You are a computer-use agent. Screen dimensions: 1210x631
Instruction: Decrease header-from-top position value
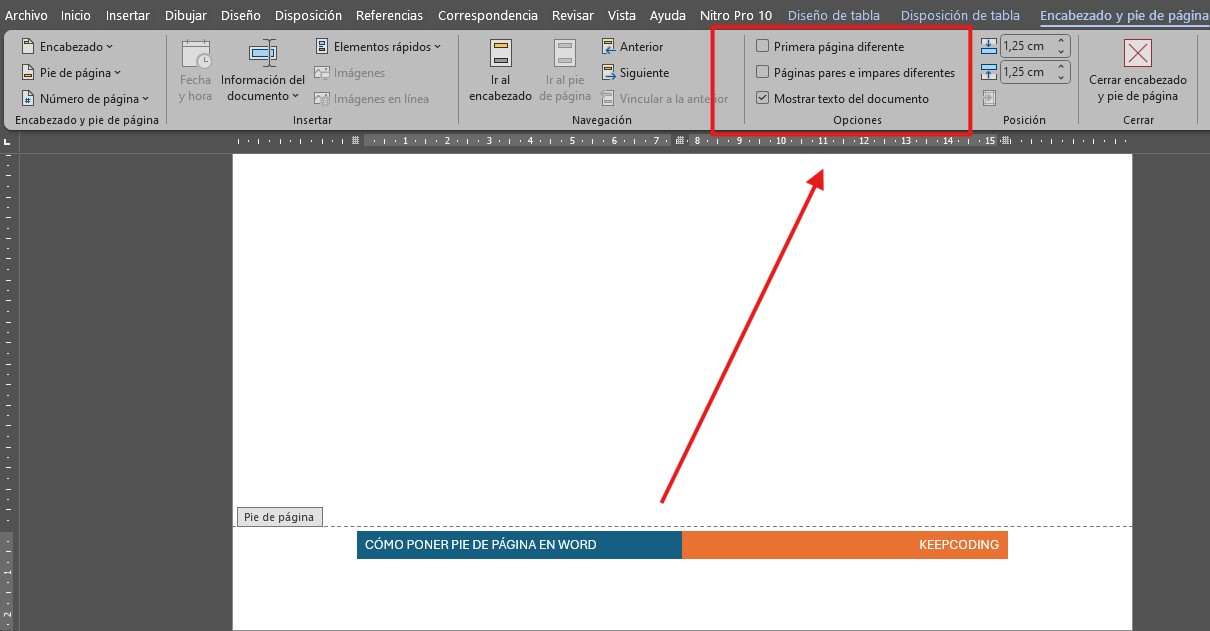(x=1061, y=51)
